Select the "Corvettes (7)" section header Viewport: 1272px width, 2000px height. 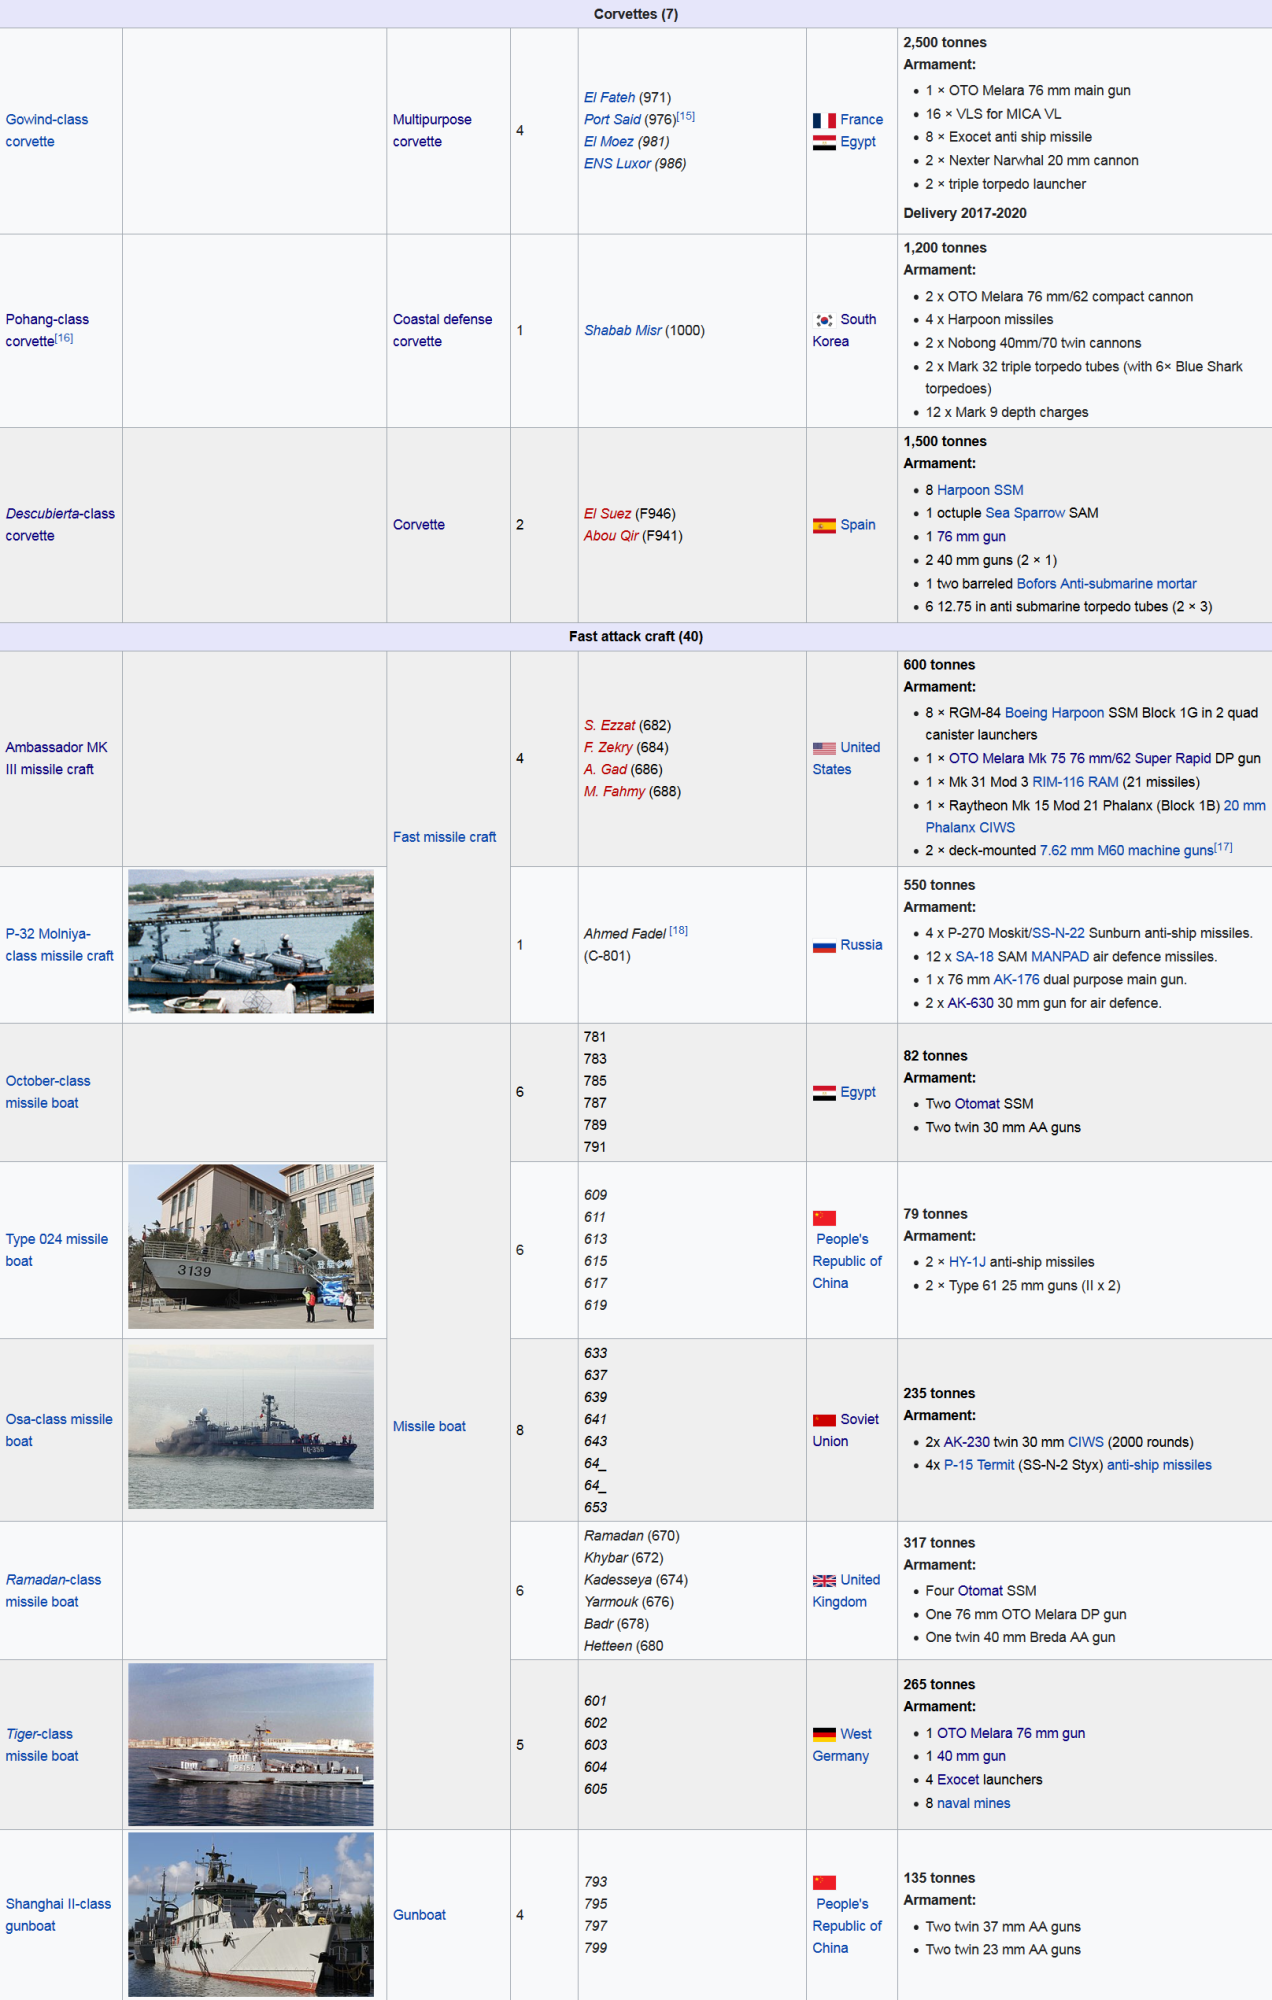(x=636, y=14)
